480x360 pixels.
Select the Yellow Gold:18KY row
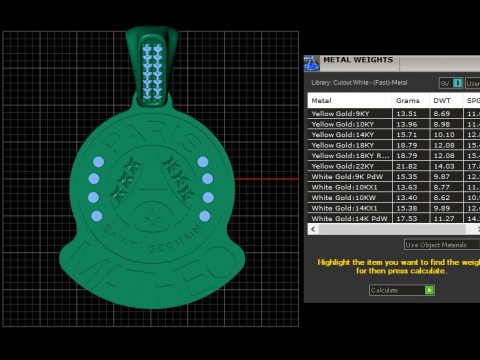pos(394,145)
